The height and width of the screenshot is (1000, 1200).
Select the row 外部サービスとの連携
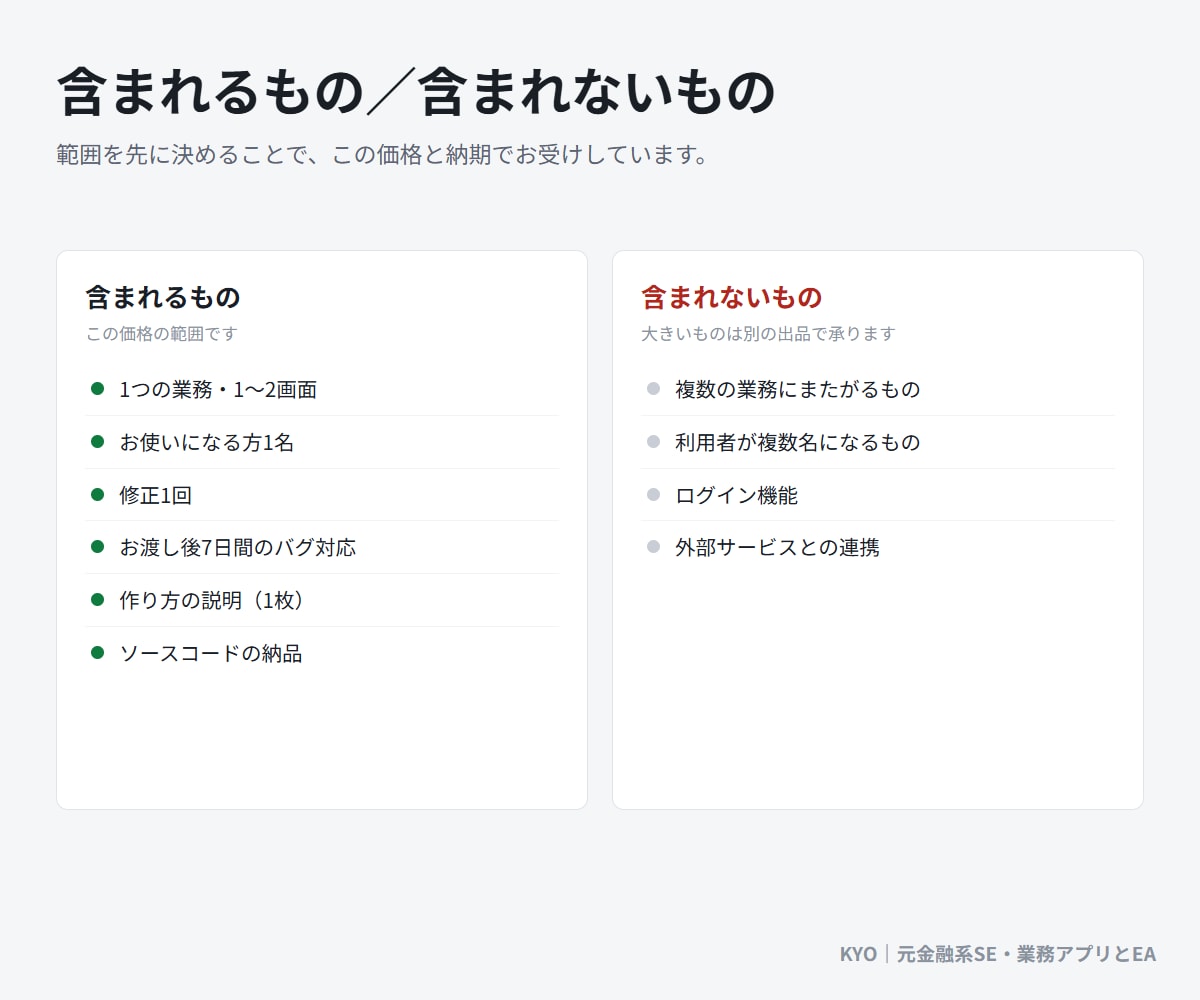point(878,547)
